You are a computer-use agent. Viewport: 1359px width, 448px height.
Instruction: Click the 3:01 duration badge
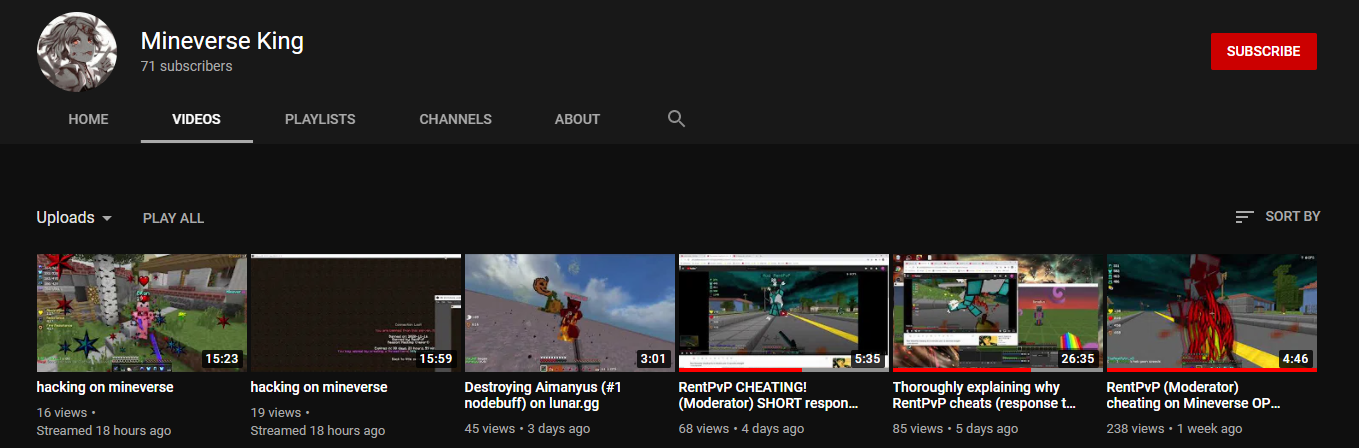click(x=653, y=358)
